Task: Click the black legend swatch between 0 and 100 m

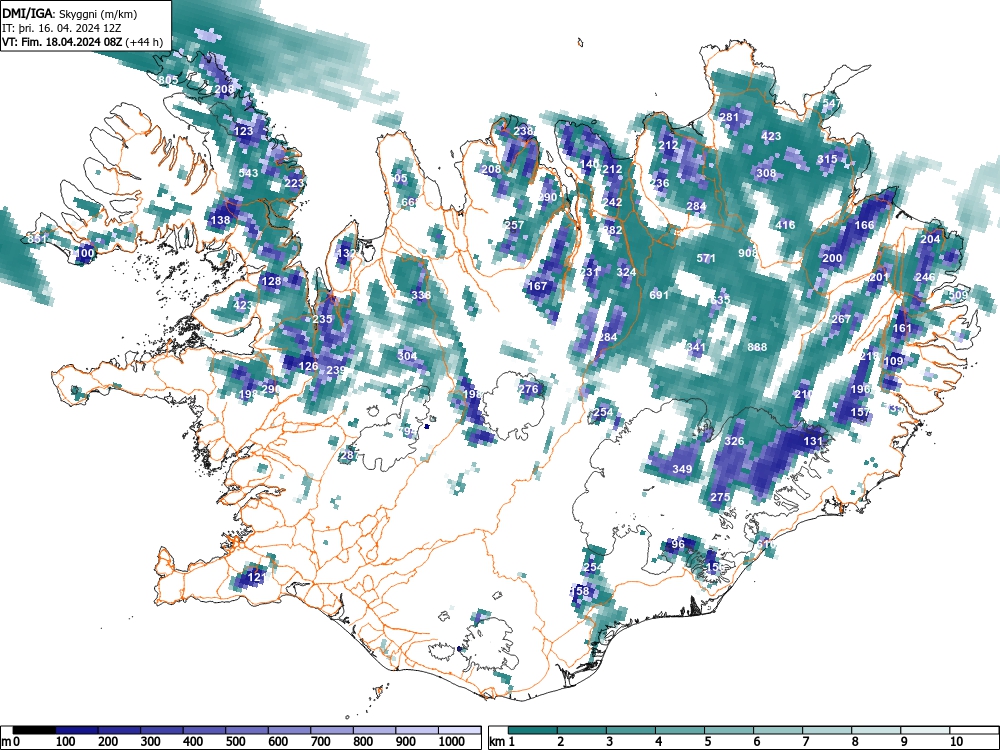Action: (34, 730)
